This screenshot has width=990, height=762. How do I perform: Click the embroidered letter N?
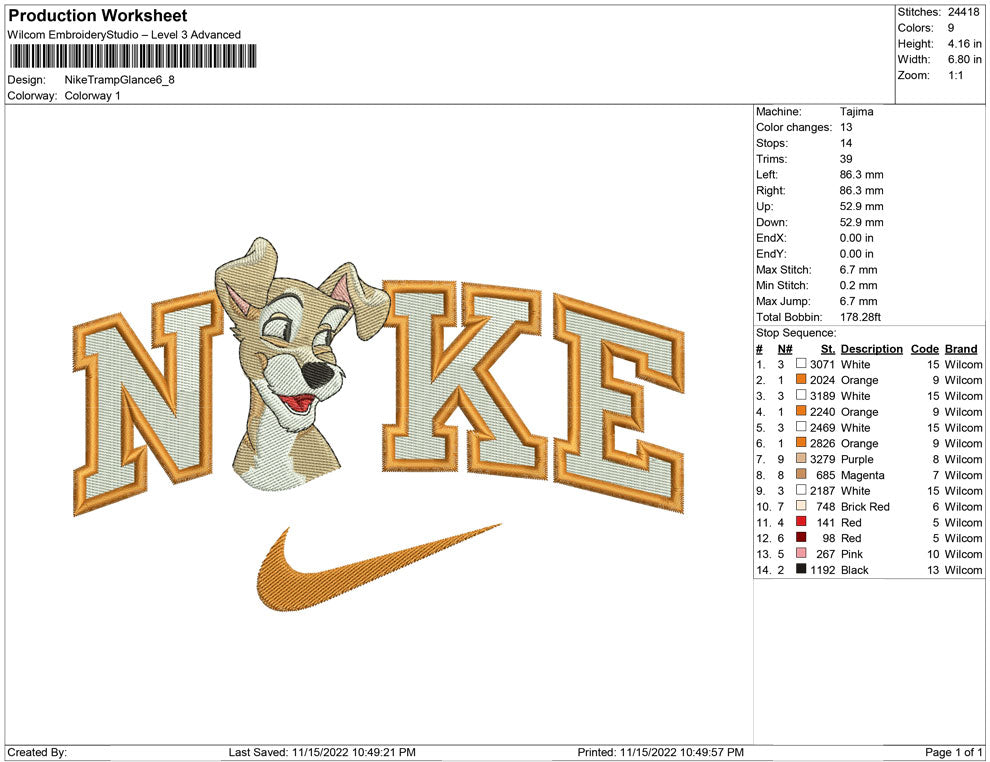click(x=149, y=402)
